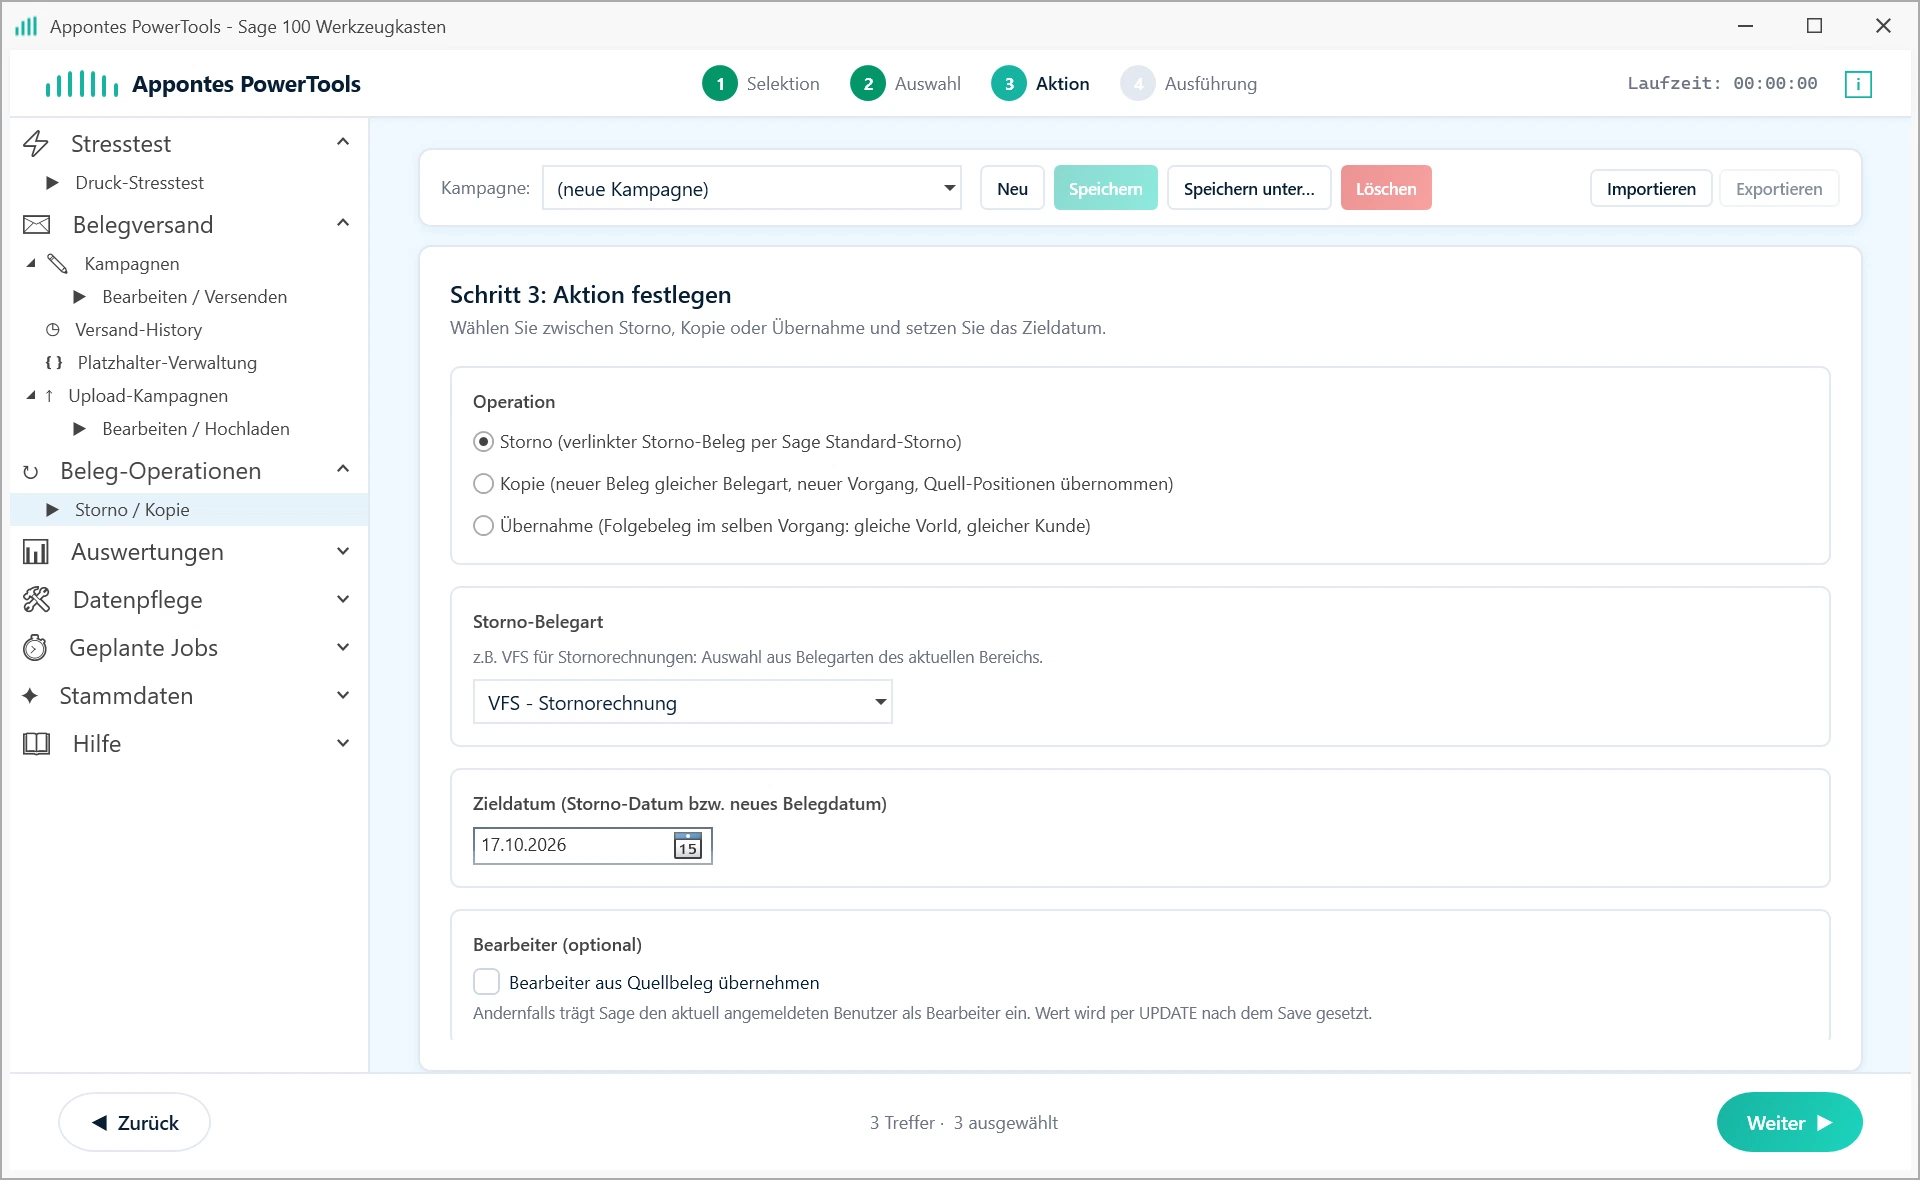Go to step 2 Auswahl

(x=906, y=84)
